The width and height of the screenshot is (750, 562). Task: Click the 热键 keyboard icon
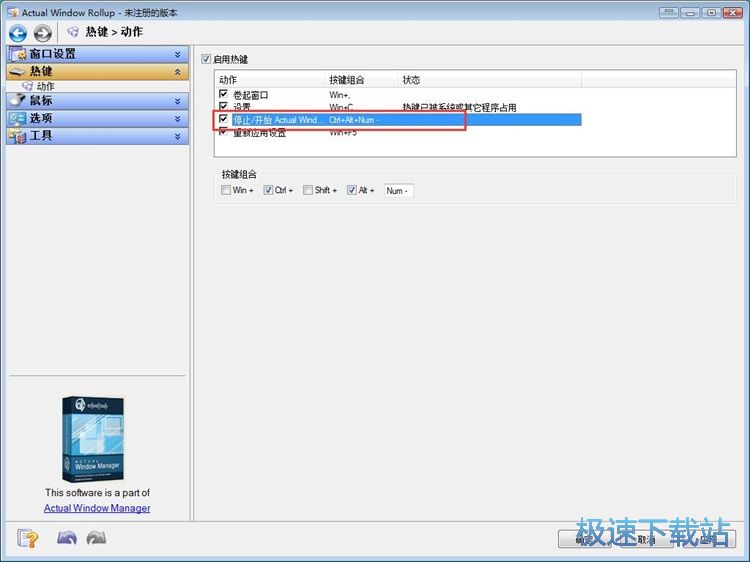(18, 72)
